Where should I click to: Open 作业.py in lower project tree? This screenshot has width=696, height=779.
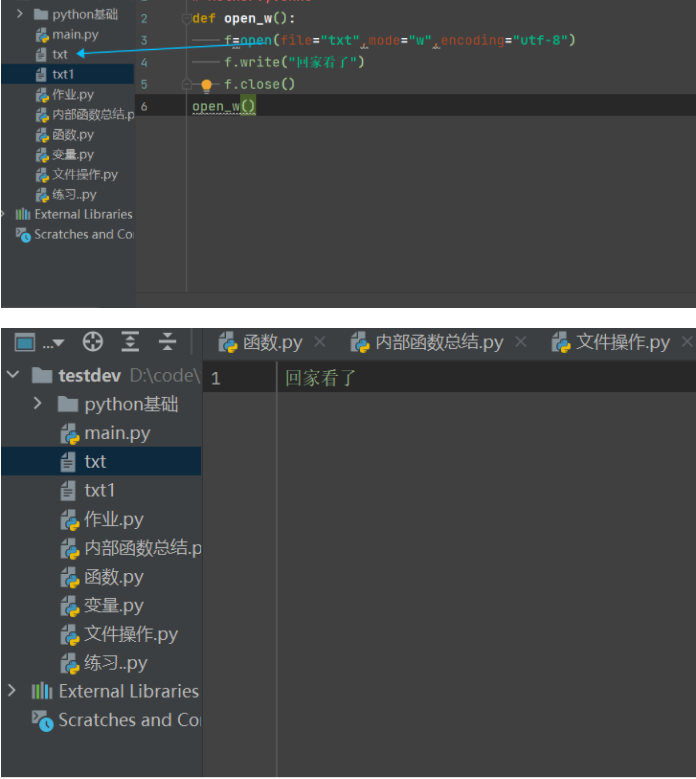(102, 519)
